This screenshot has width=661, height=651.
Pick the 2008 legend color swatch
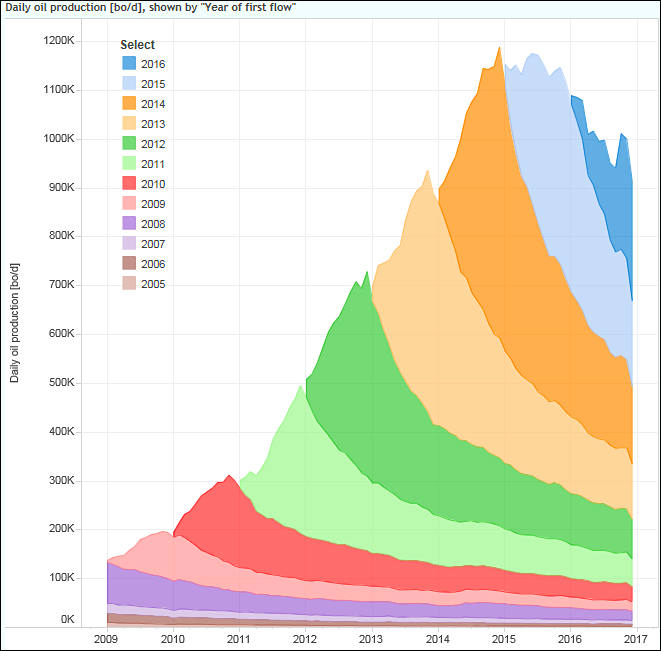pyautogui.click(x=129, y=223)
